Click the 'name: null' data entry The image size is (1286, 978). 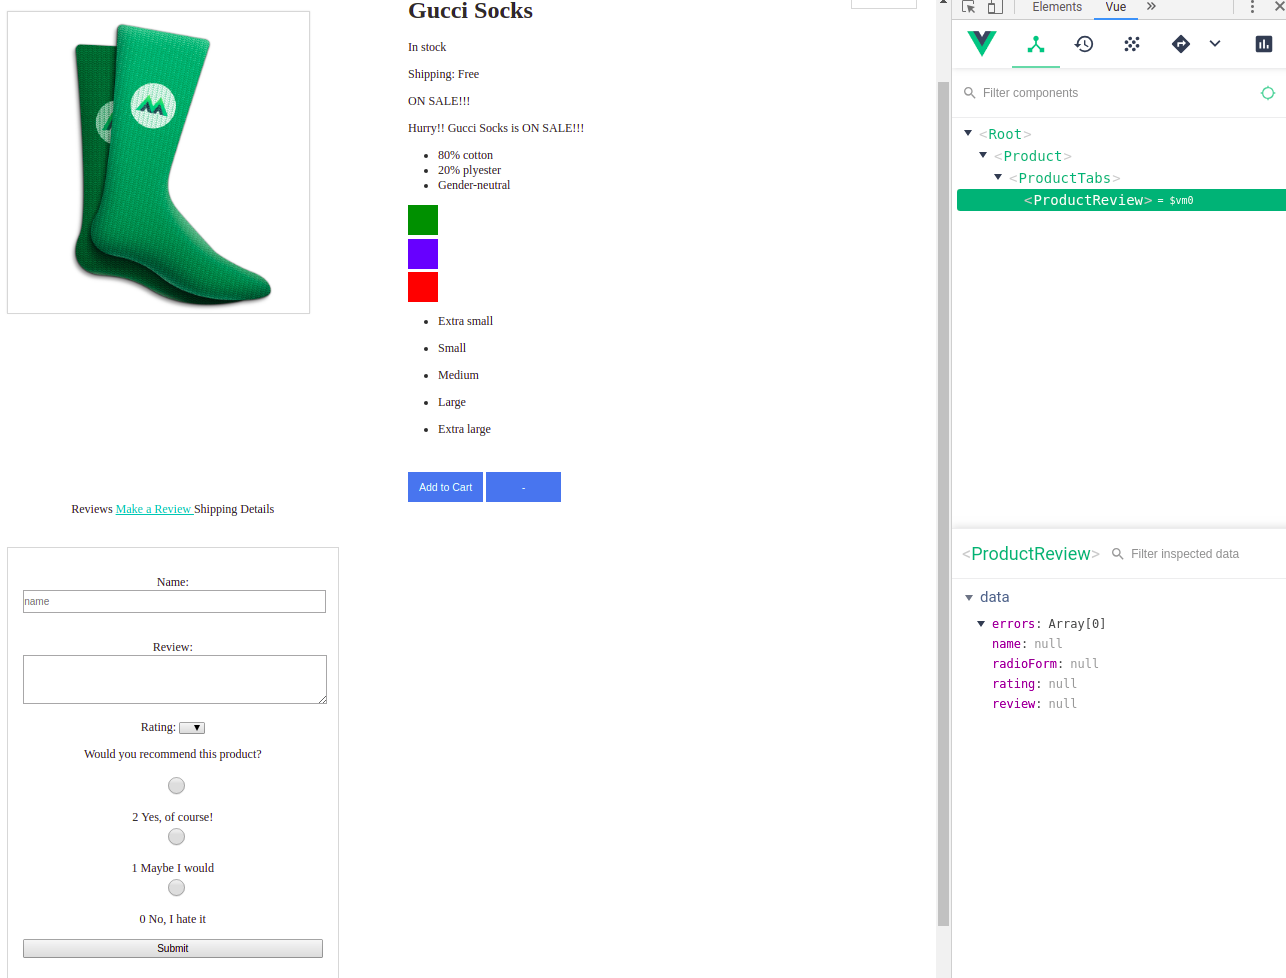[x=1027, y=644]
